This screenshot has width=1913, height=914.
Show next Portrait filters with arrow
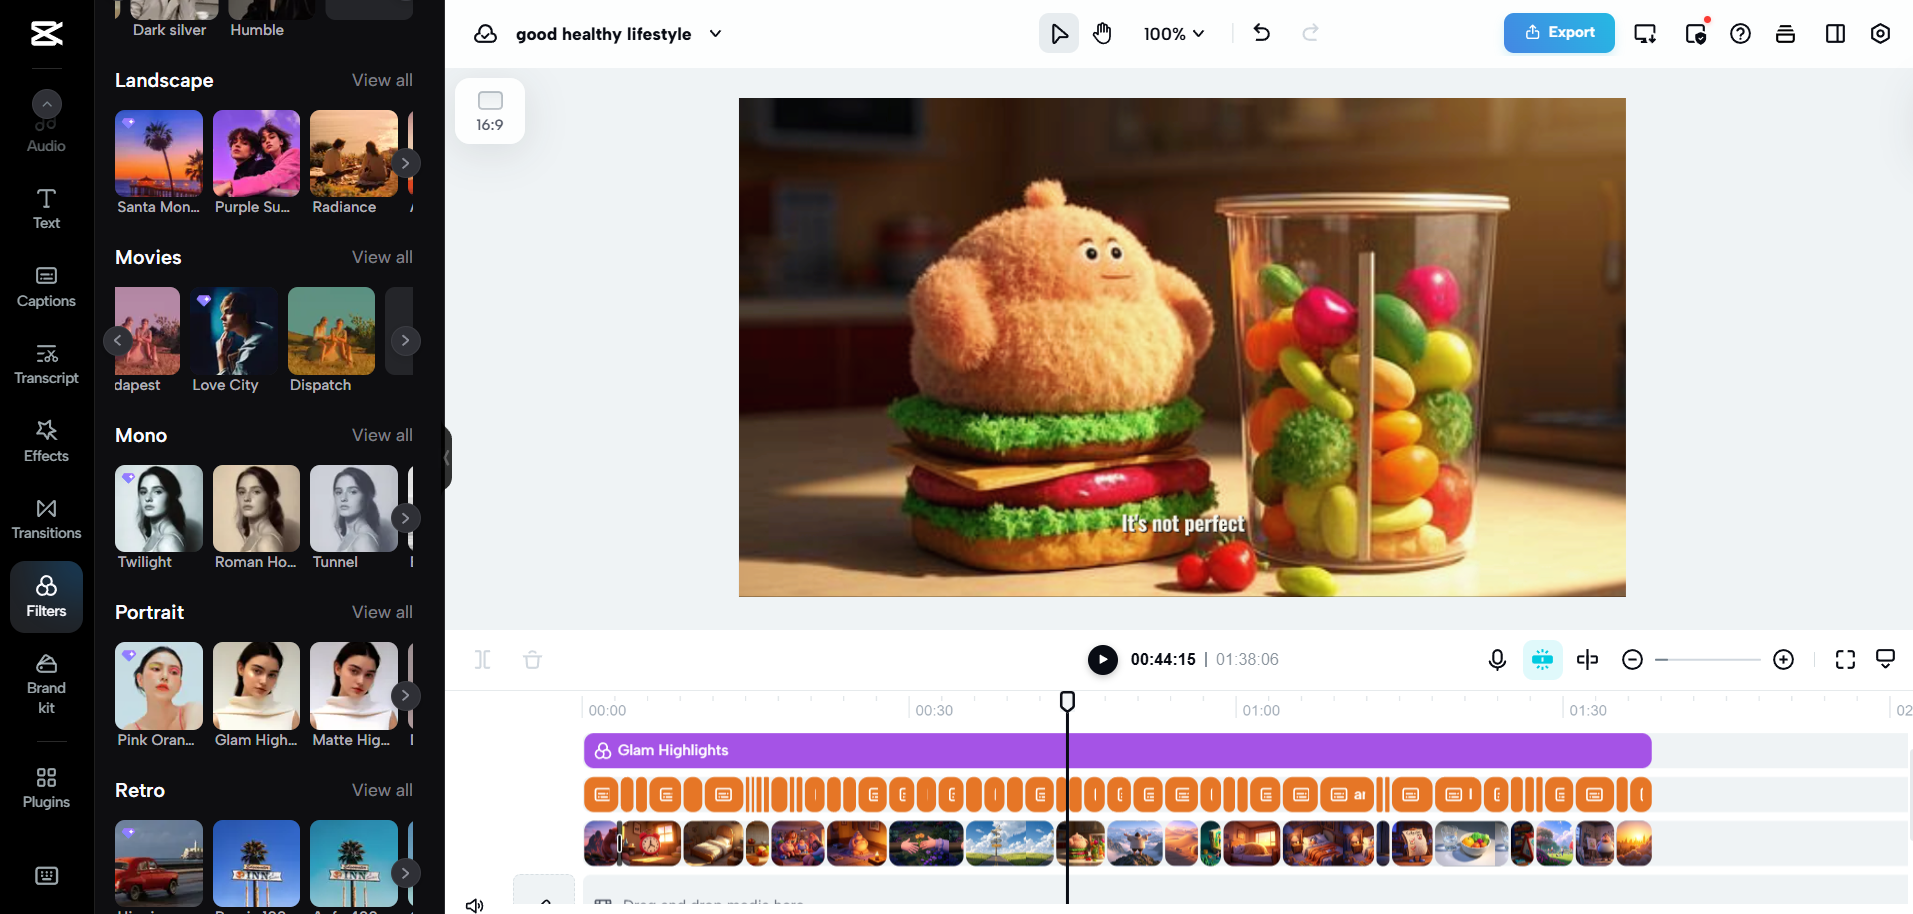pos(405,695)
